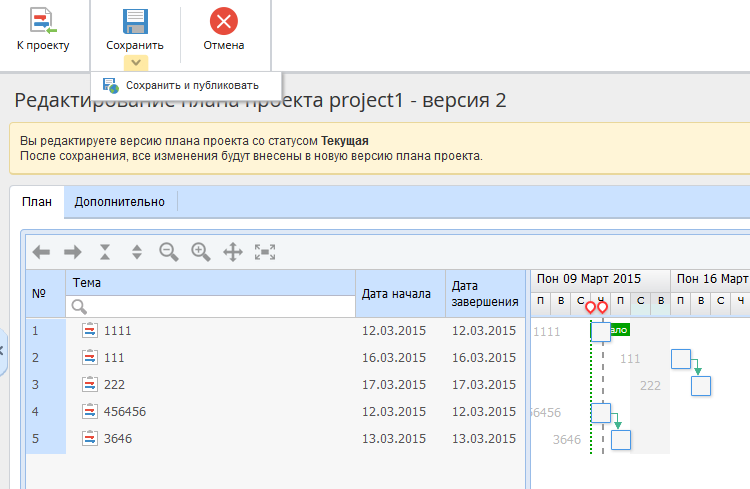Zoom out the Gantt chart

pyautogui.click(x=169, y=252)
